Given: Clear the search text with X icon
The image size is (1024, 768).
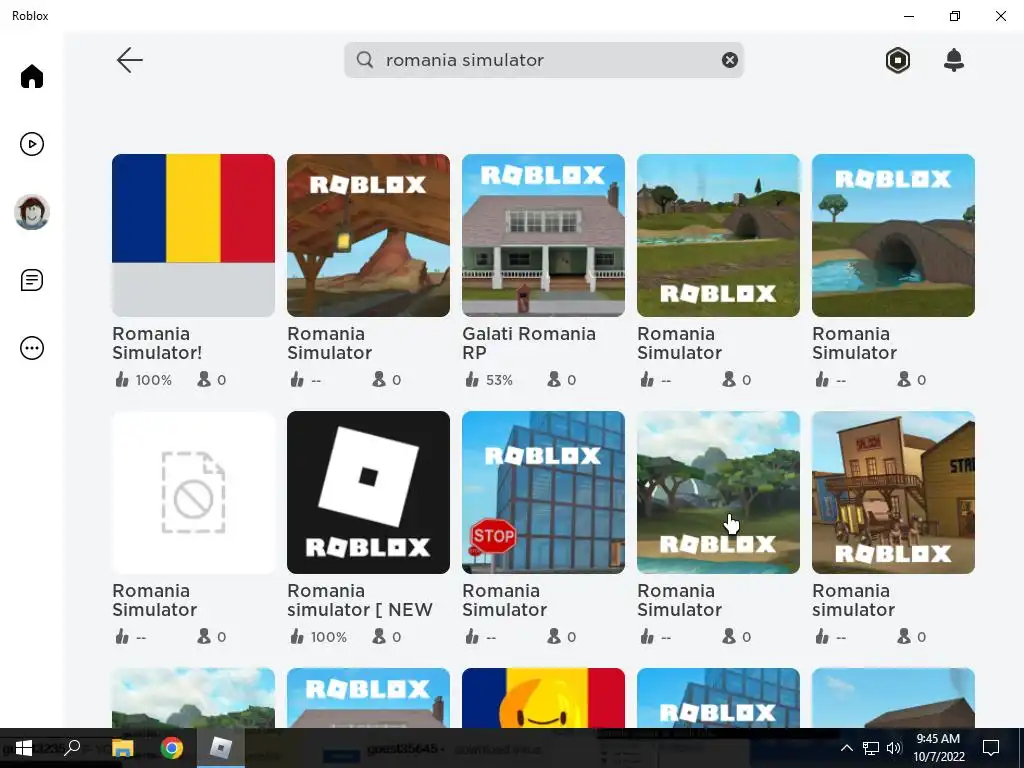Looking at the screenshot, I should point(729,60).
